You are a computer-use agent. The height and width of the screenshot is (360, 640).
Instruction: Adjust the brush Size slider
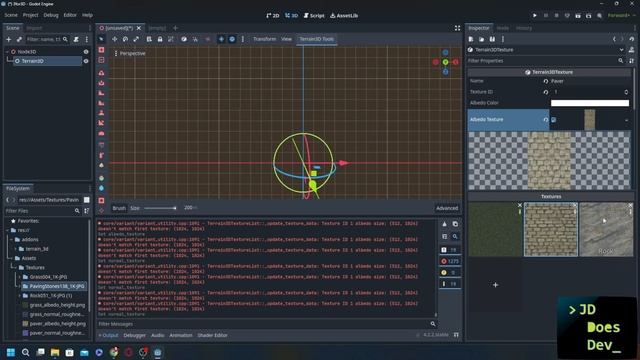tap(160, 208)
